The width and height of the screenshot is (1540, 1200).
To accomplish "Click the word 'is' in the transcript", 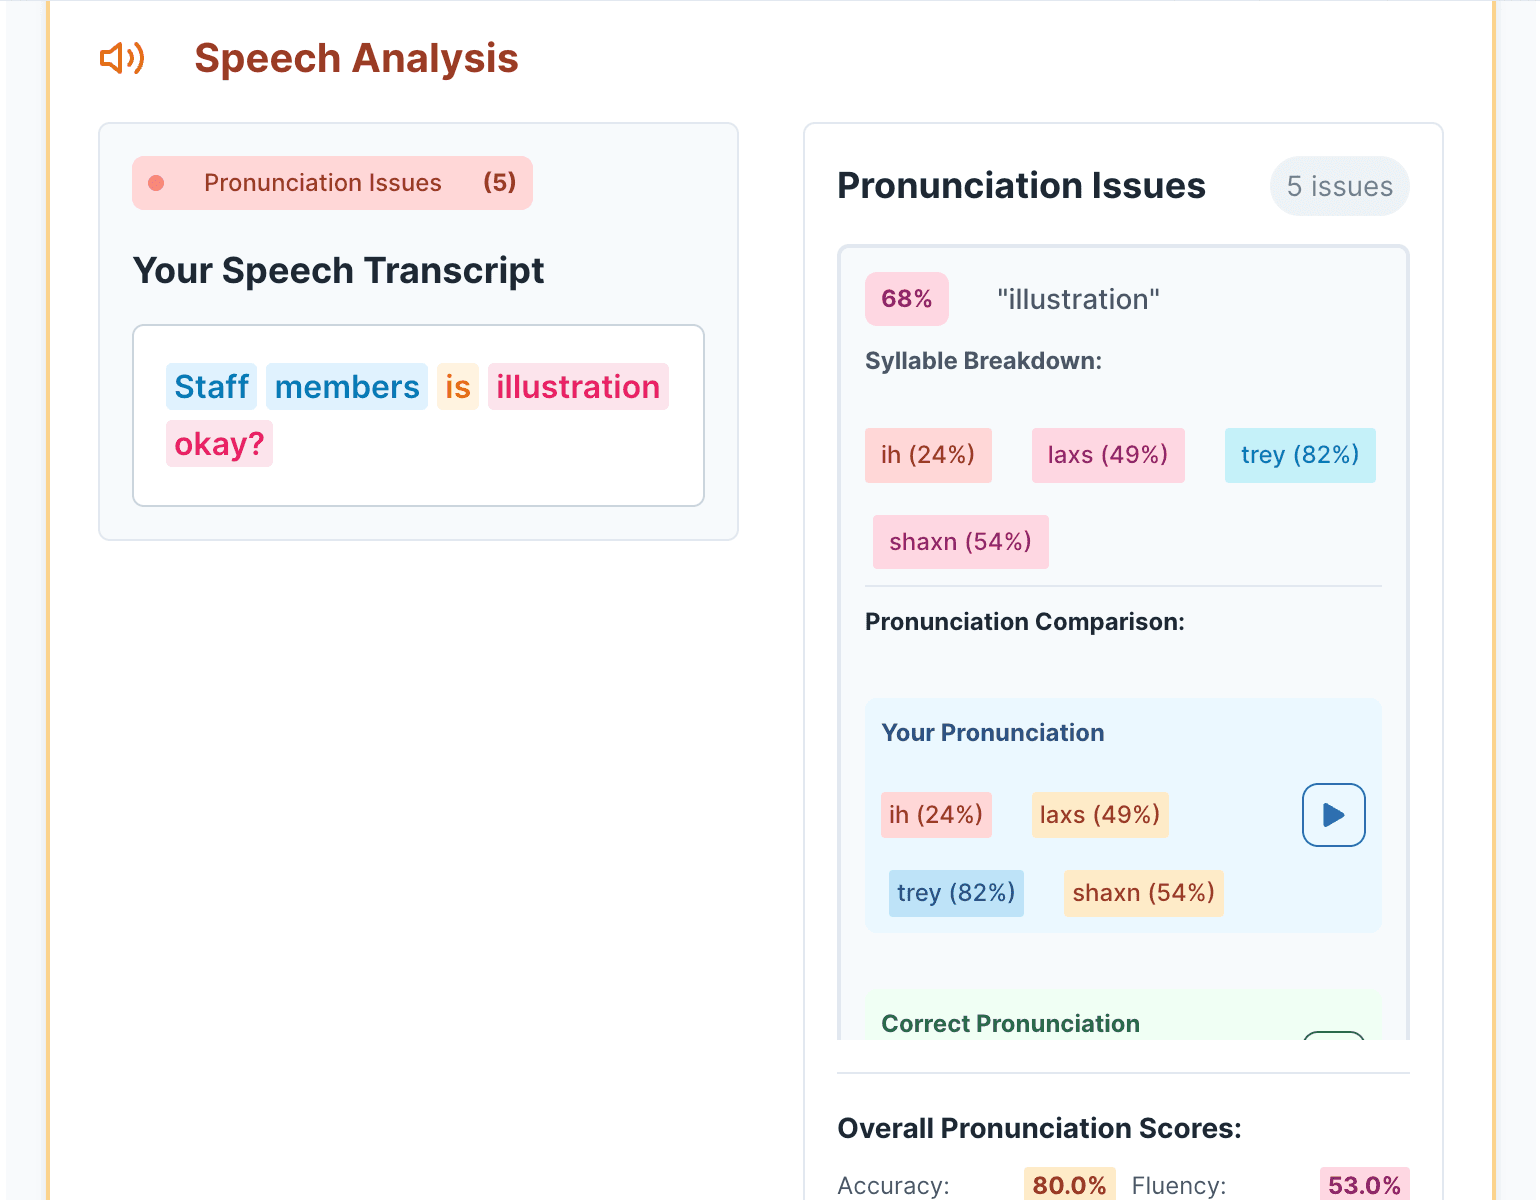I will pyautogui.click(x=458, y=387).
